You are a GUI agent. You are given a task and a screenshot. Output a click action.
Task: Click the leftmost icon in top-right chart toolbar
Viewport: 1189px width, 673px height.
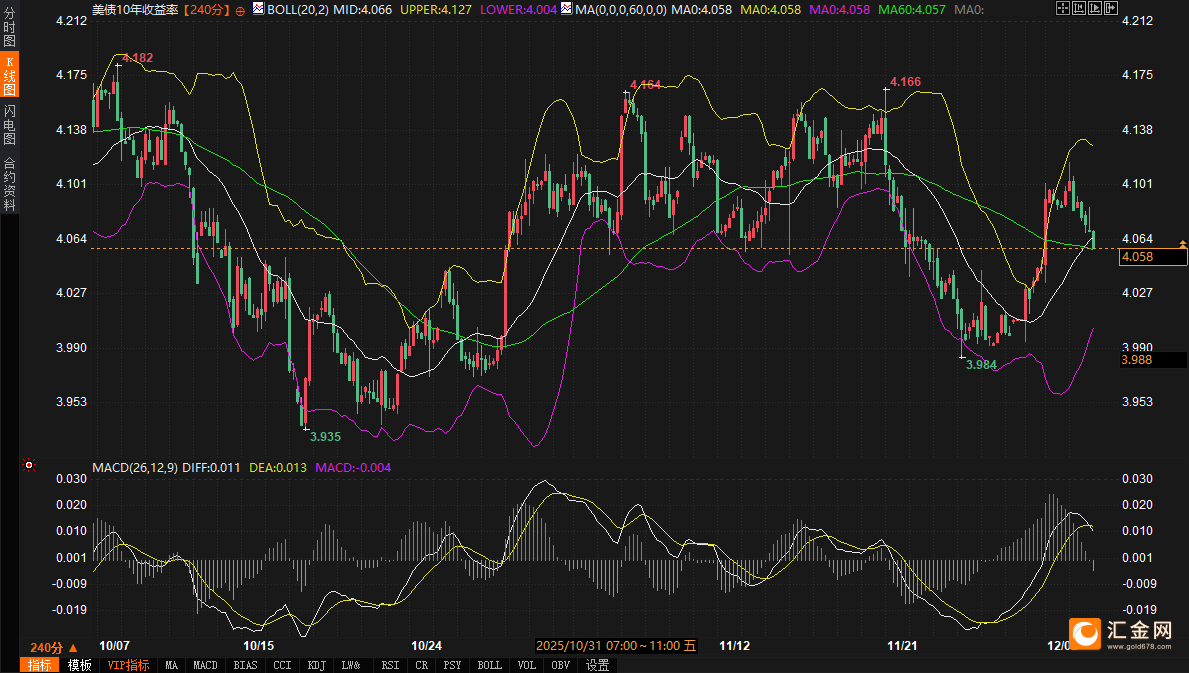pyautogui.click(x=1062, y=9)
